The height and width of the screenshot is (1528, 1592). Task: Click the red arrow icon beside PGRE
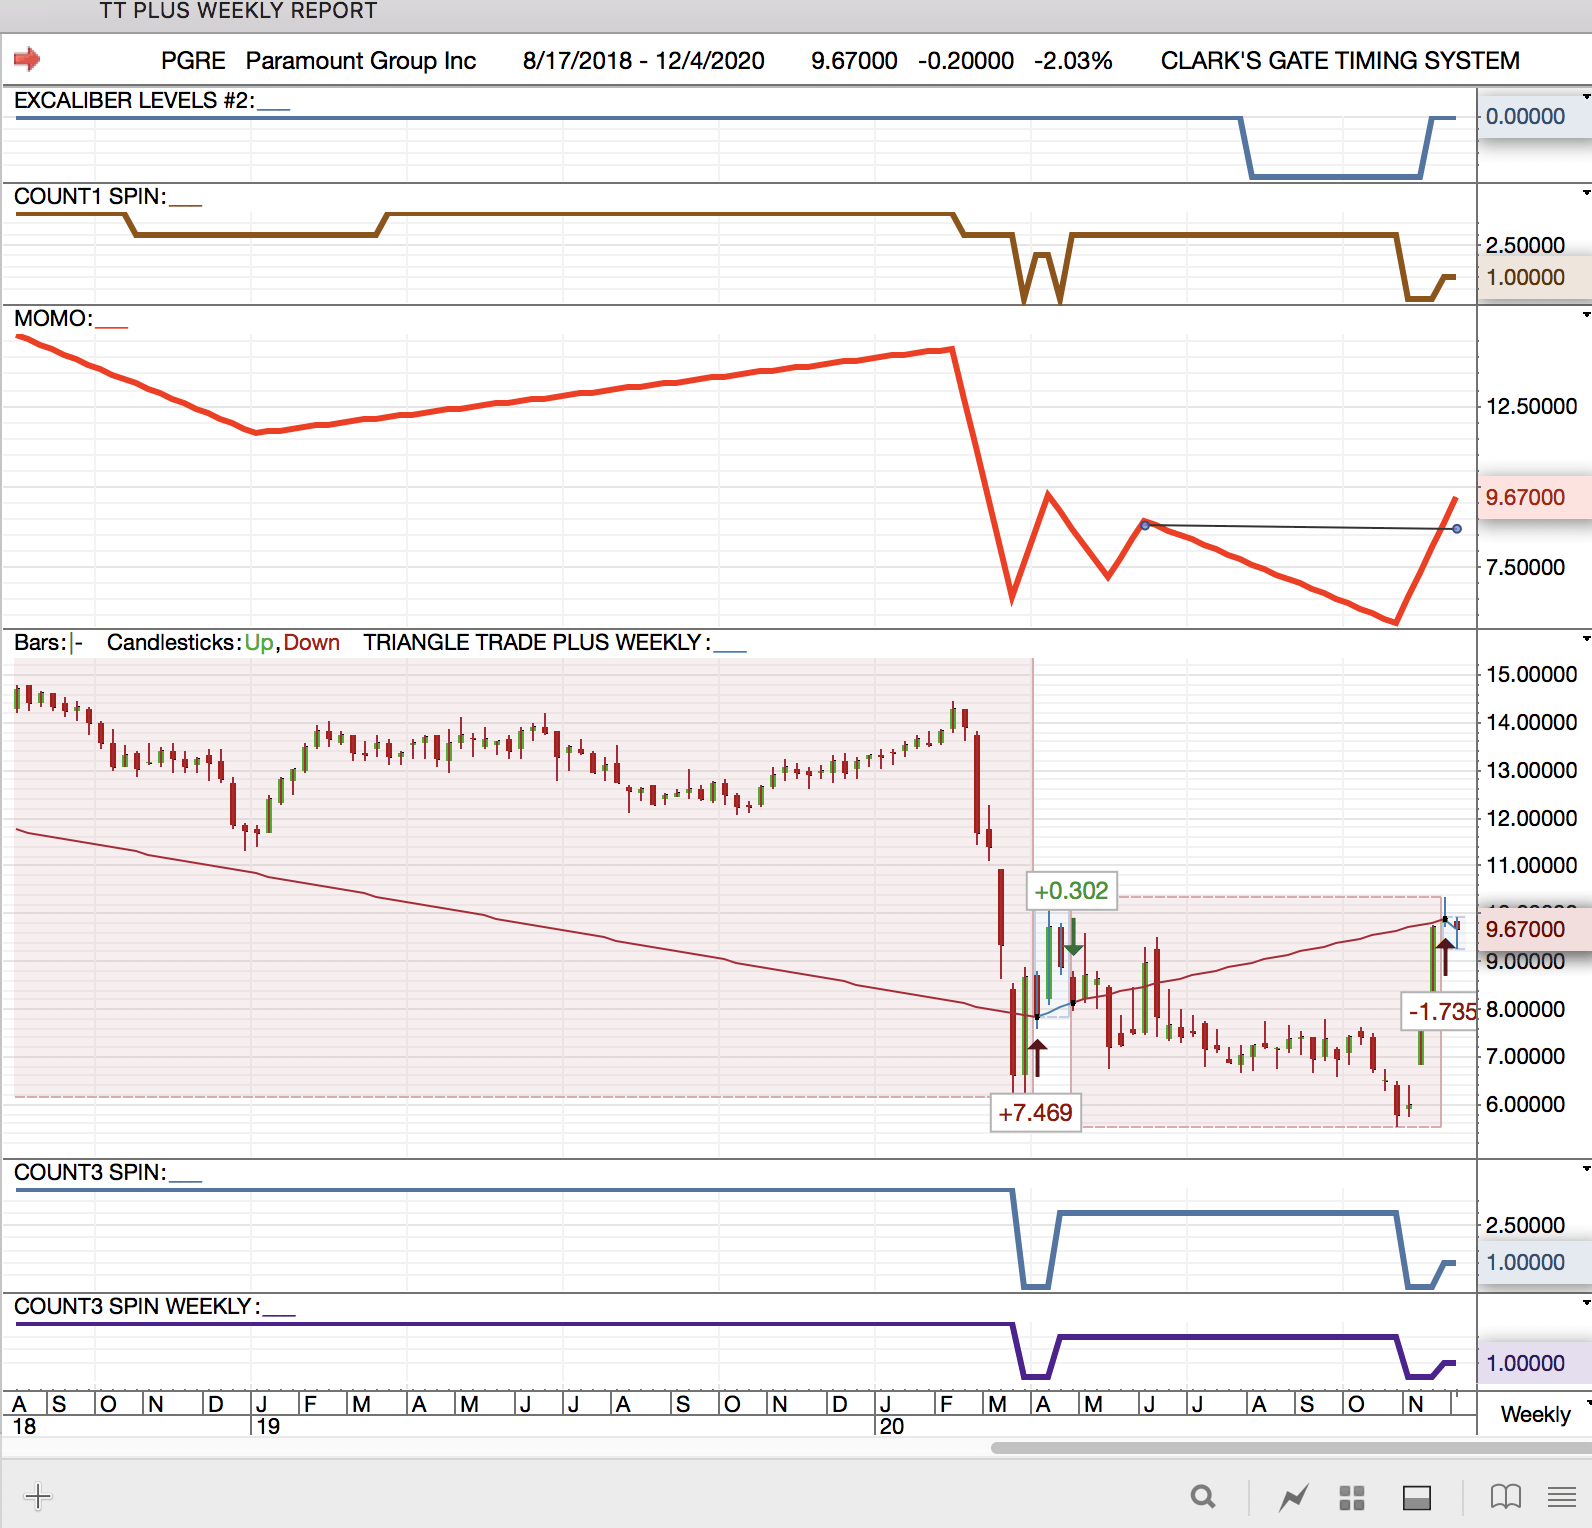click(x=27, y=60)
